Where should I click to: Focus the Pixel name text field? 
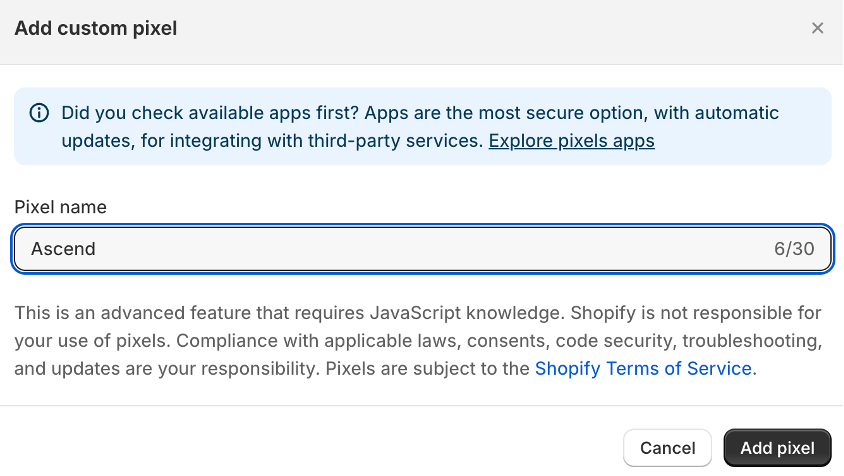point(423,249)
